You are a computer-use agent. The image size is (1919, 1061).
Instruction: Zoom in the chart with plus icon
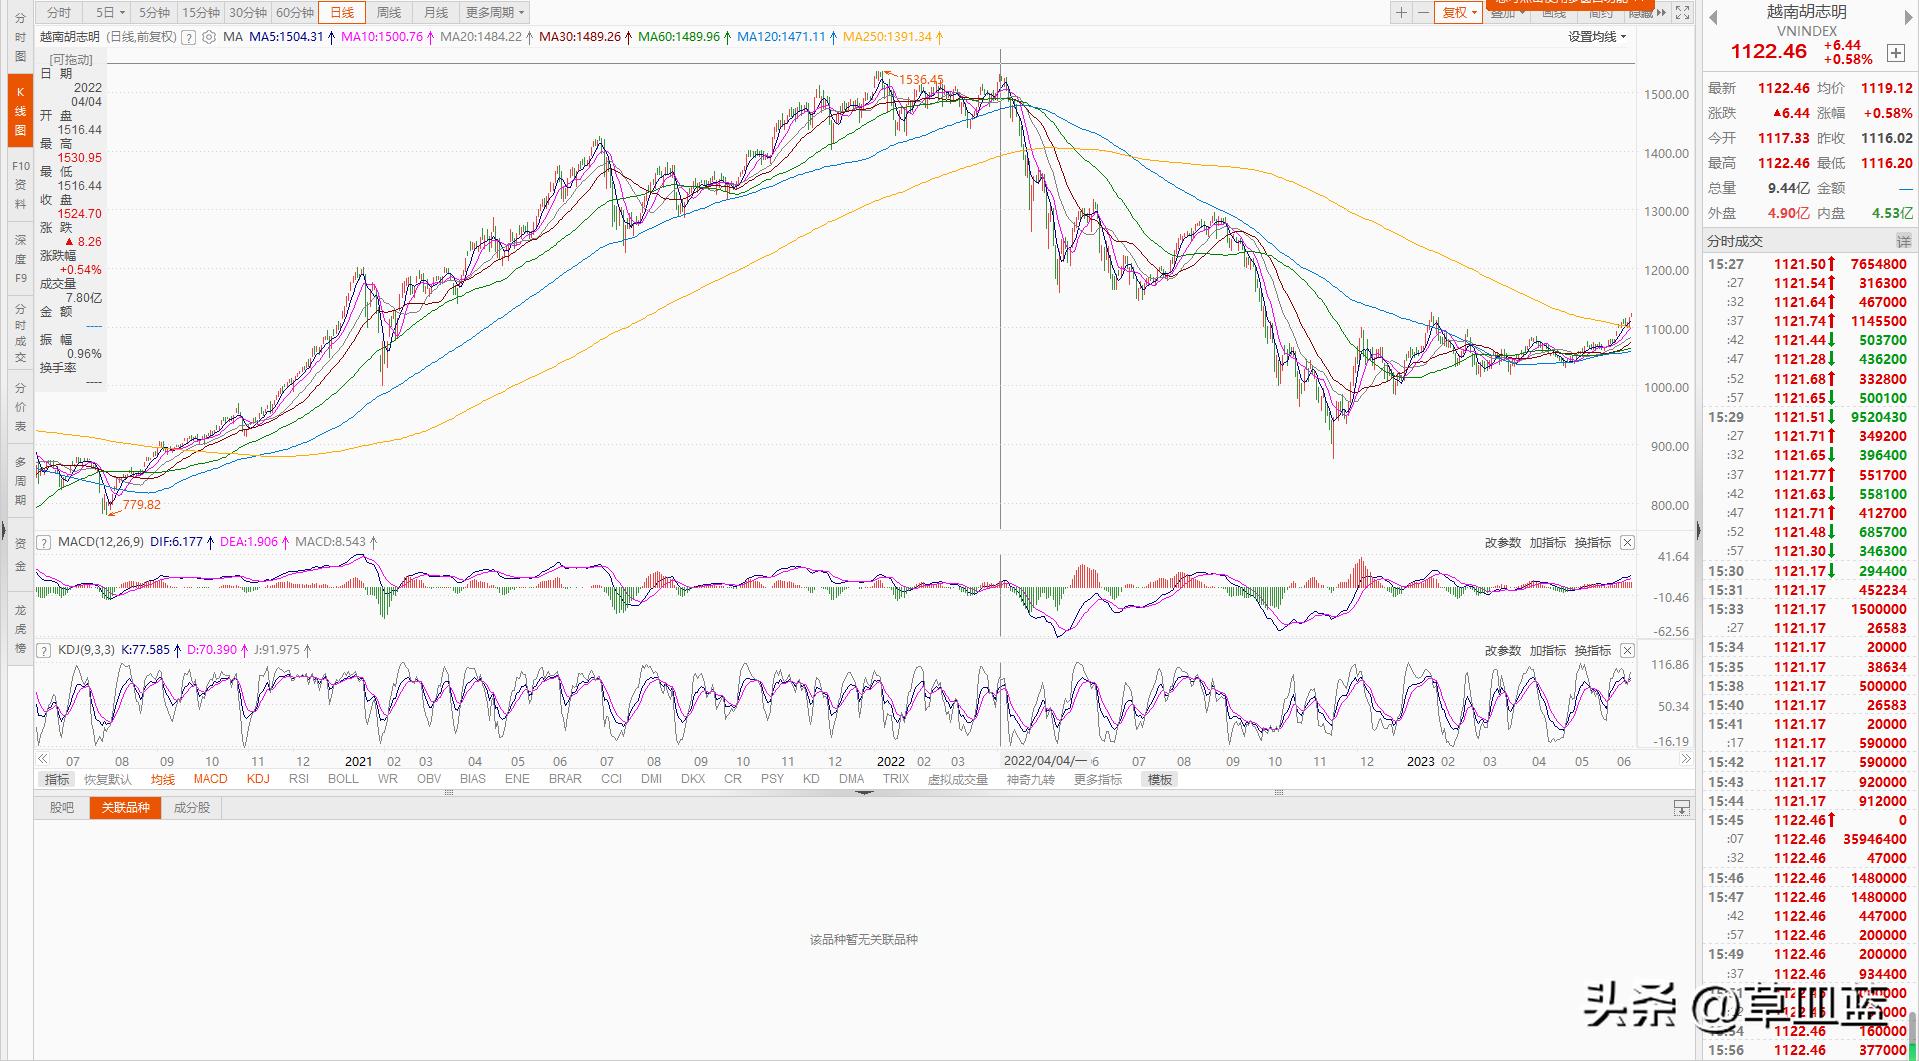tap(1401, 12)
